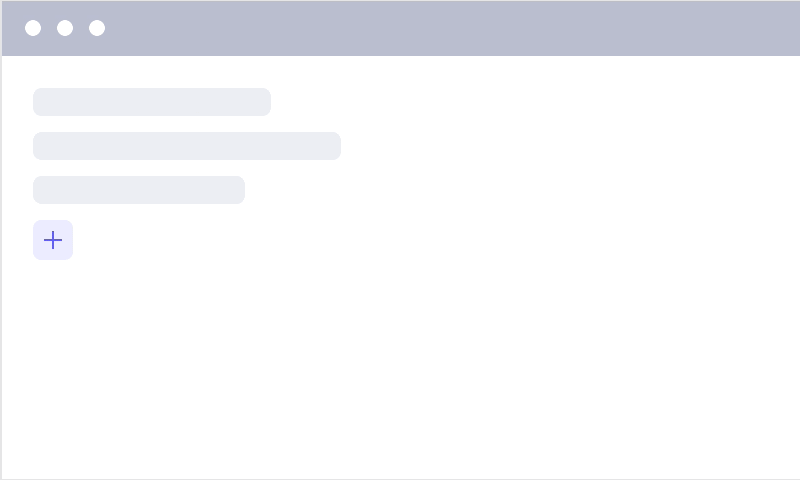
Task: Open the middle list item bar
Action: tap(187, 146)
